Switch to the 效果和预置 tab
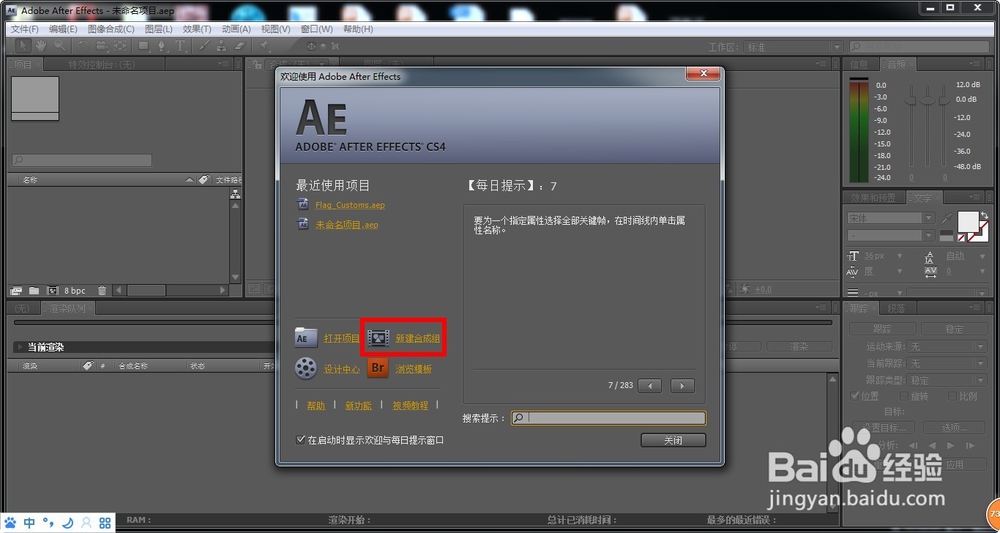The width and height of the screenshot is (1000, 533). point(872,198)
